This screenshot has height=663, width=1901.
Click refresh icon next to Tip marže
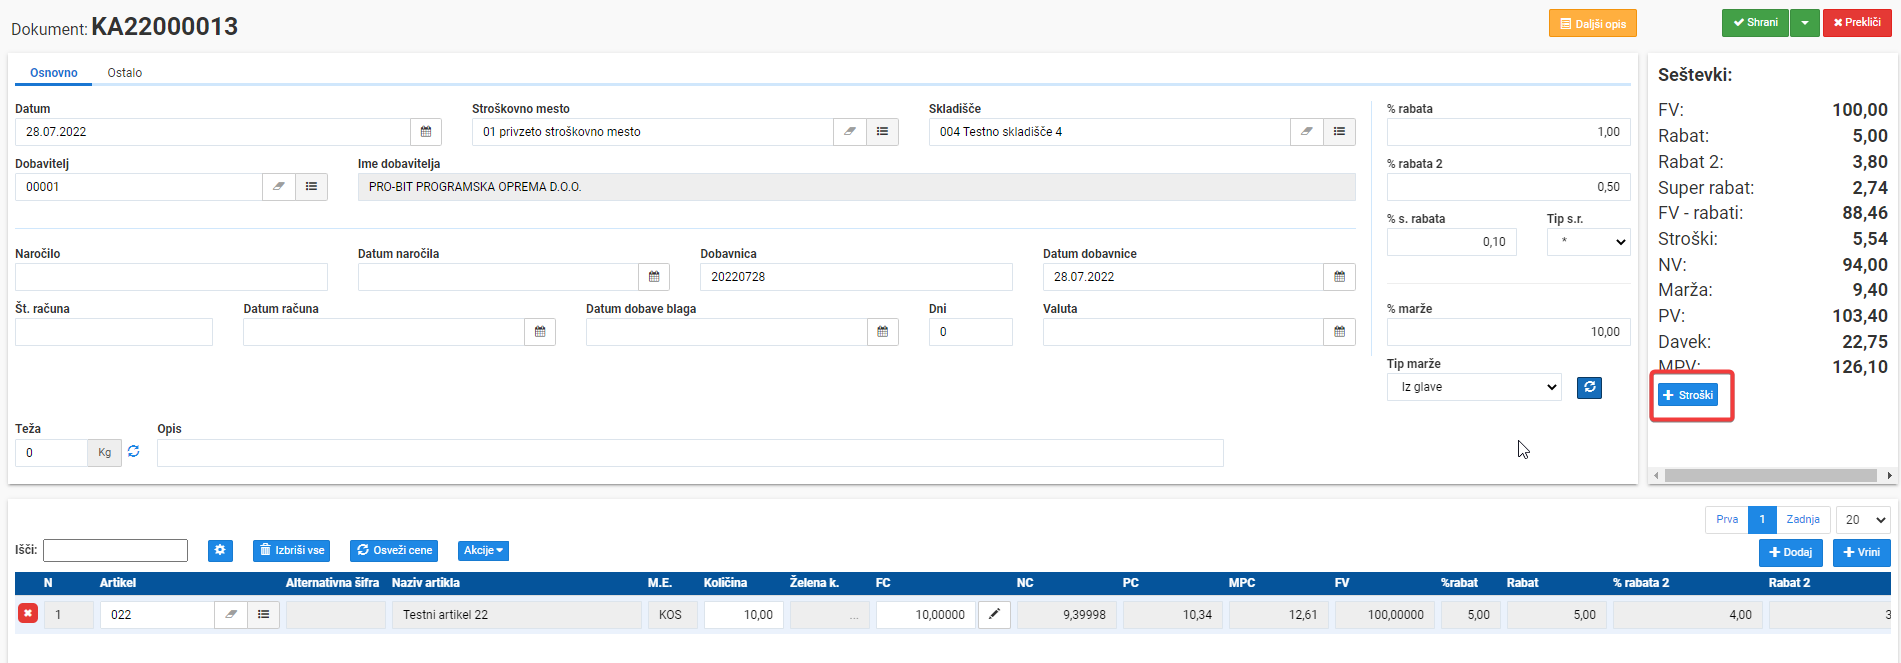[1589, 387]
